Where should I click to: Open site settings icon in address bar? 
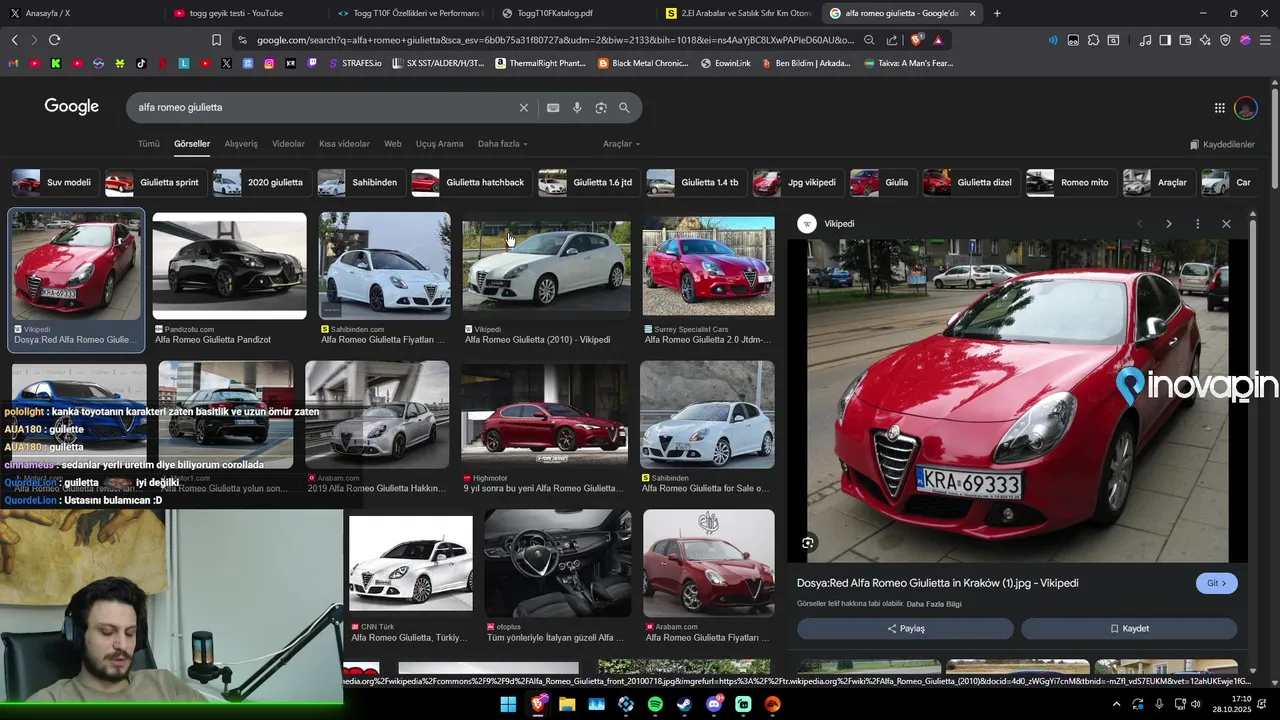pos(242,40)
